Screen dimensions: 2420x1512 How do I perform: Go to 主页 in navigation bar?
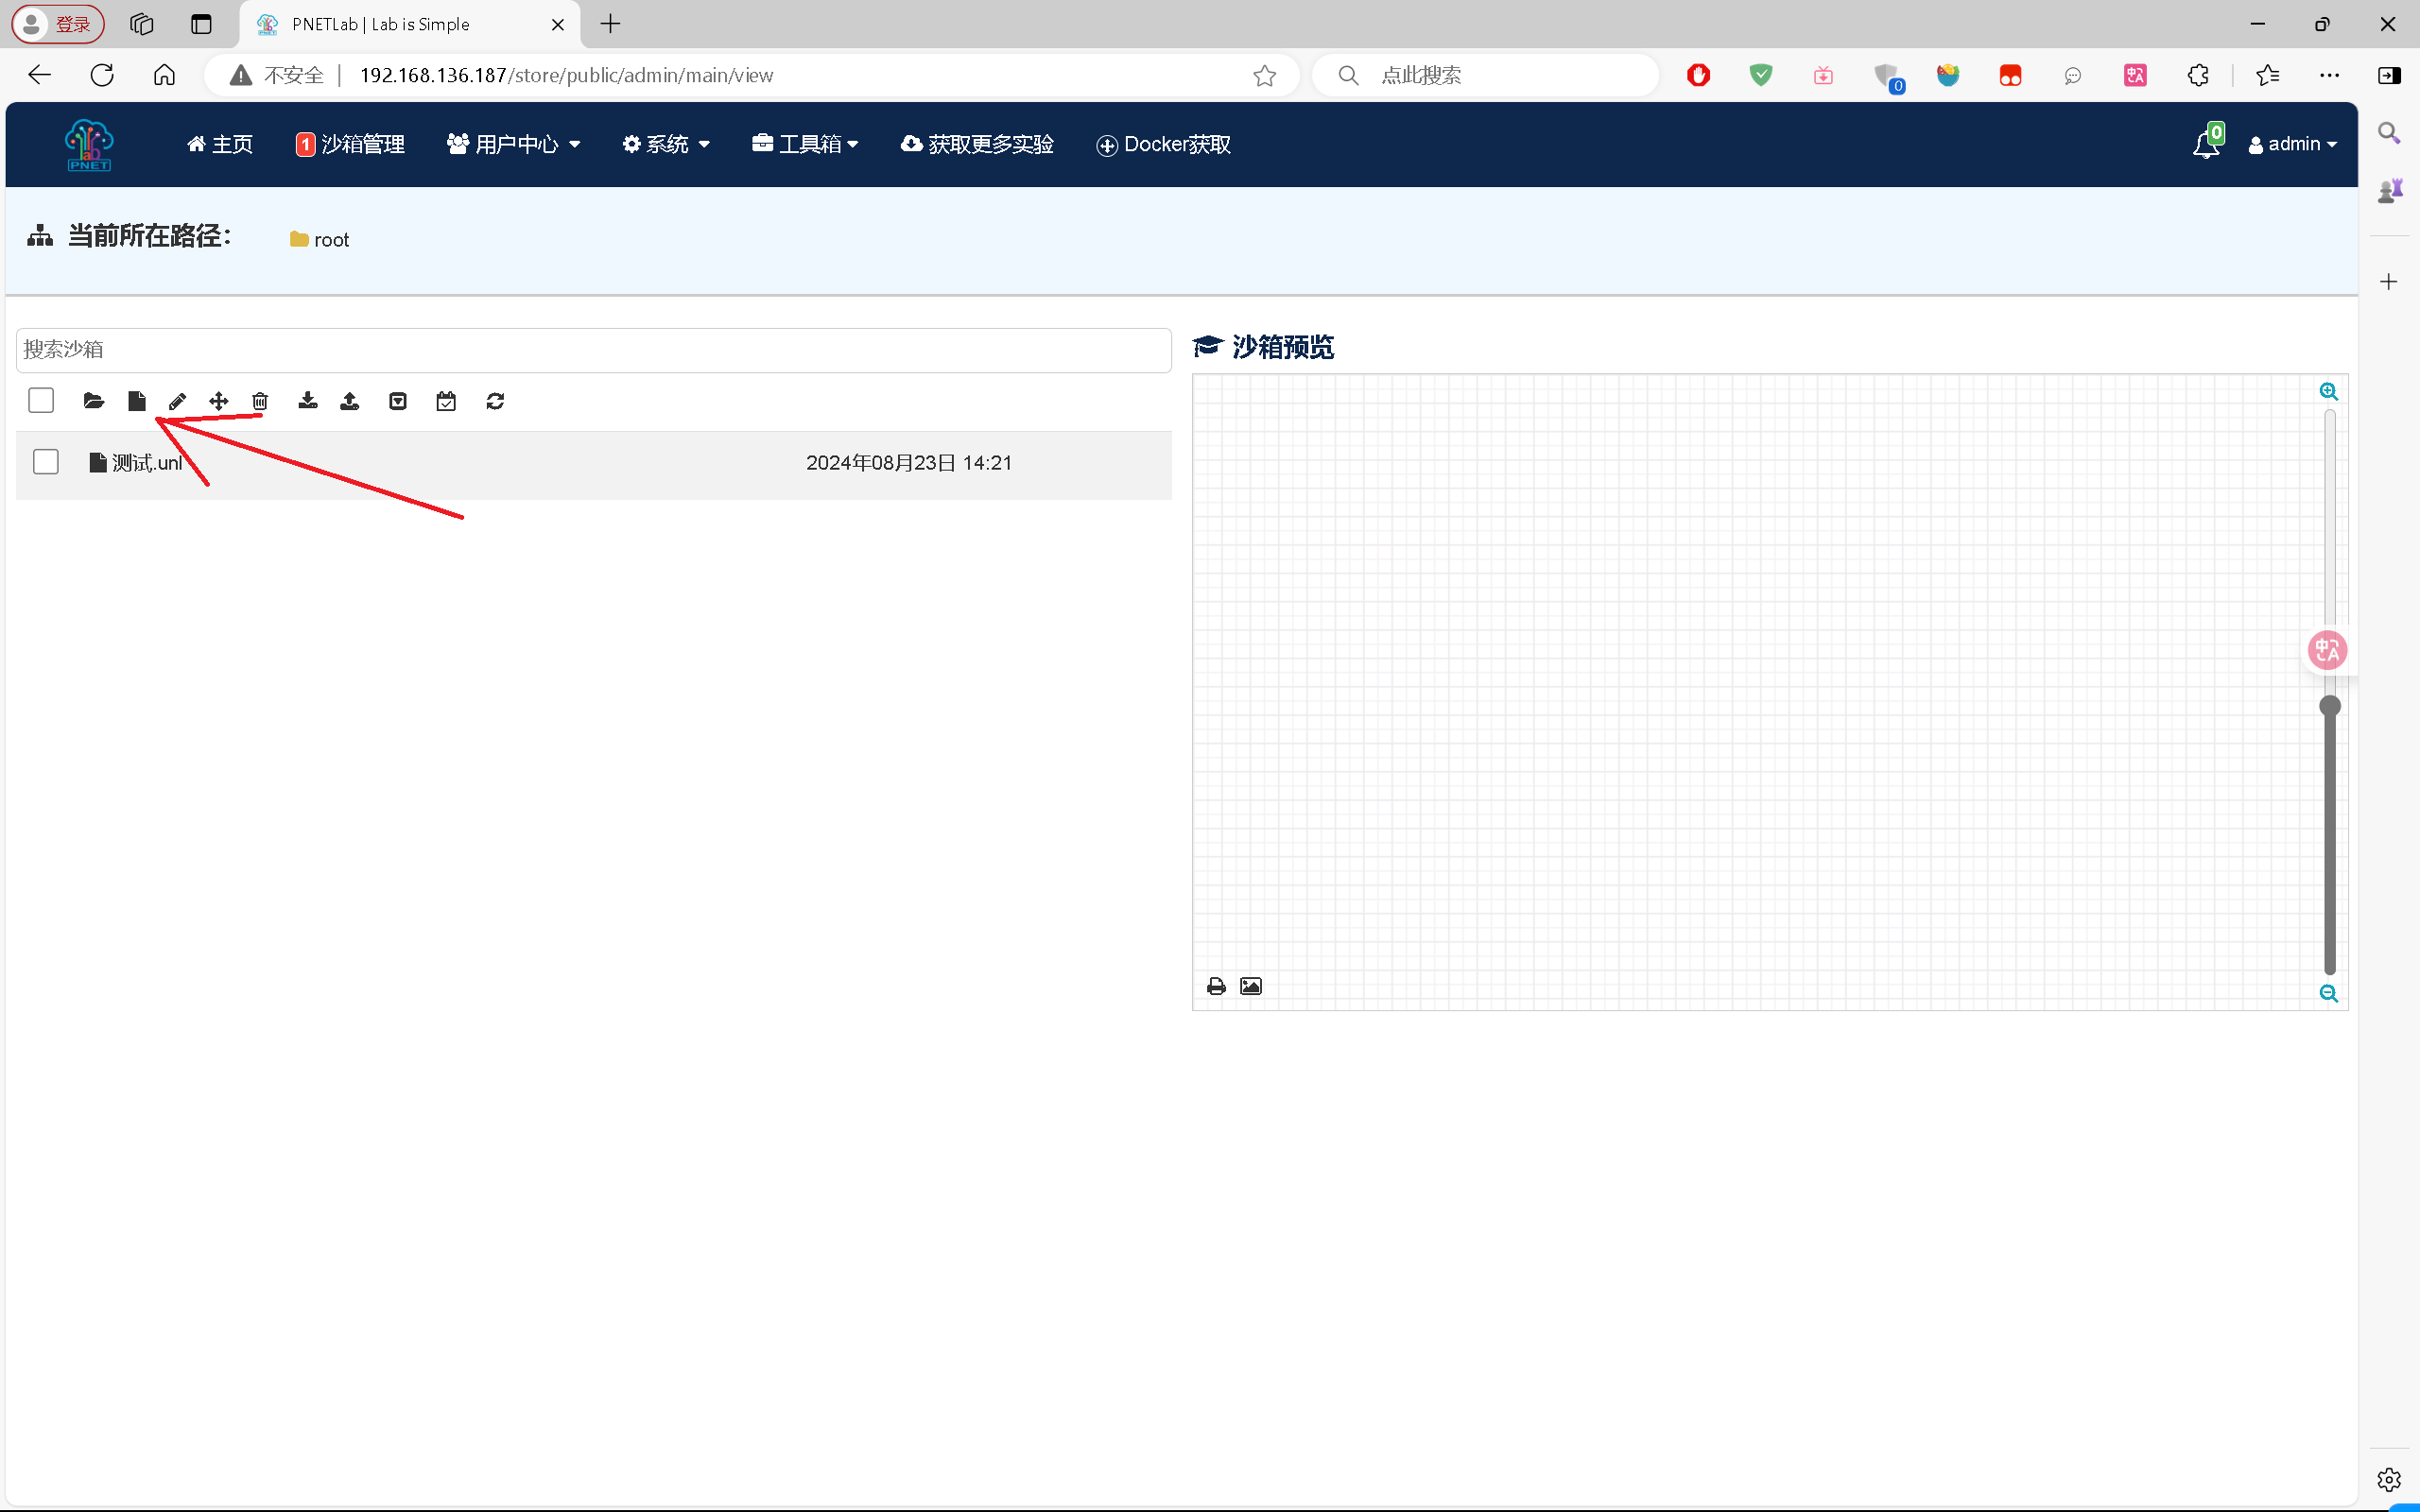click(x=220, y=144)
